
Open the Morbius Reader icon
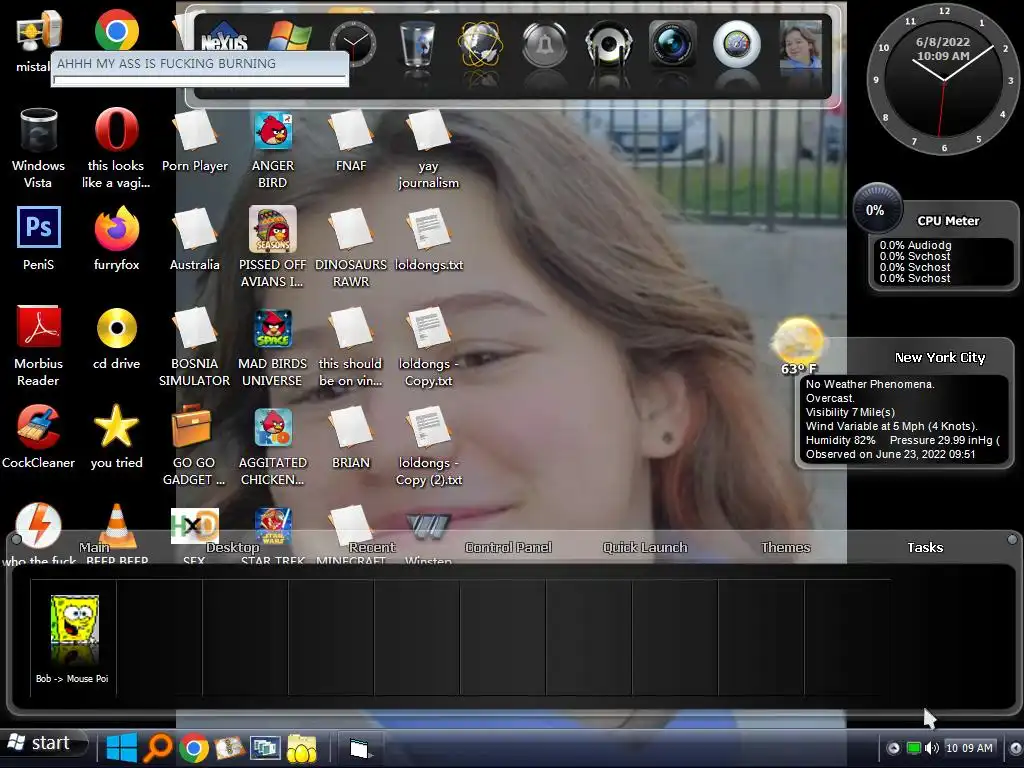(x=39, y=327)
